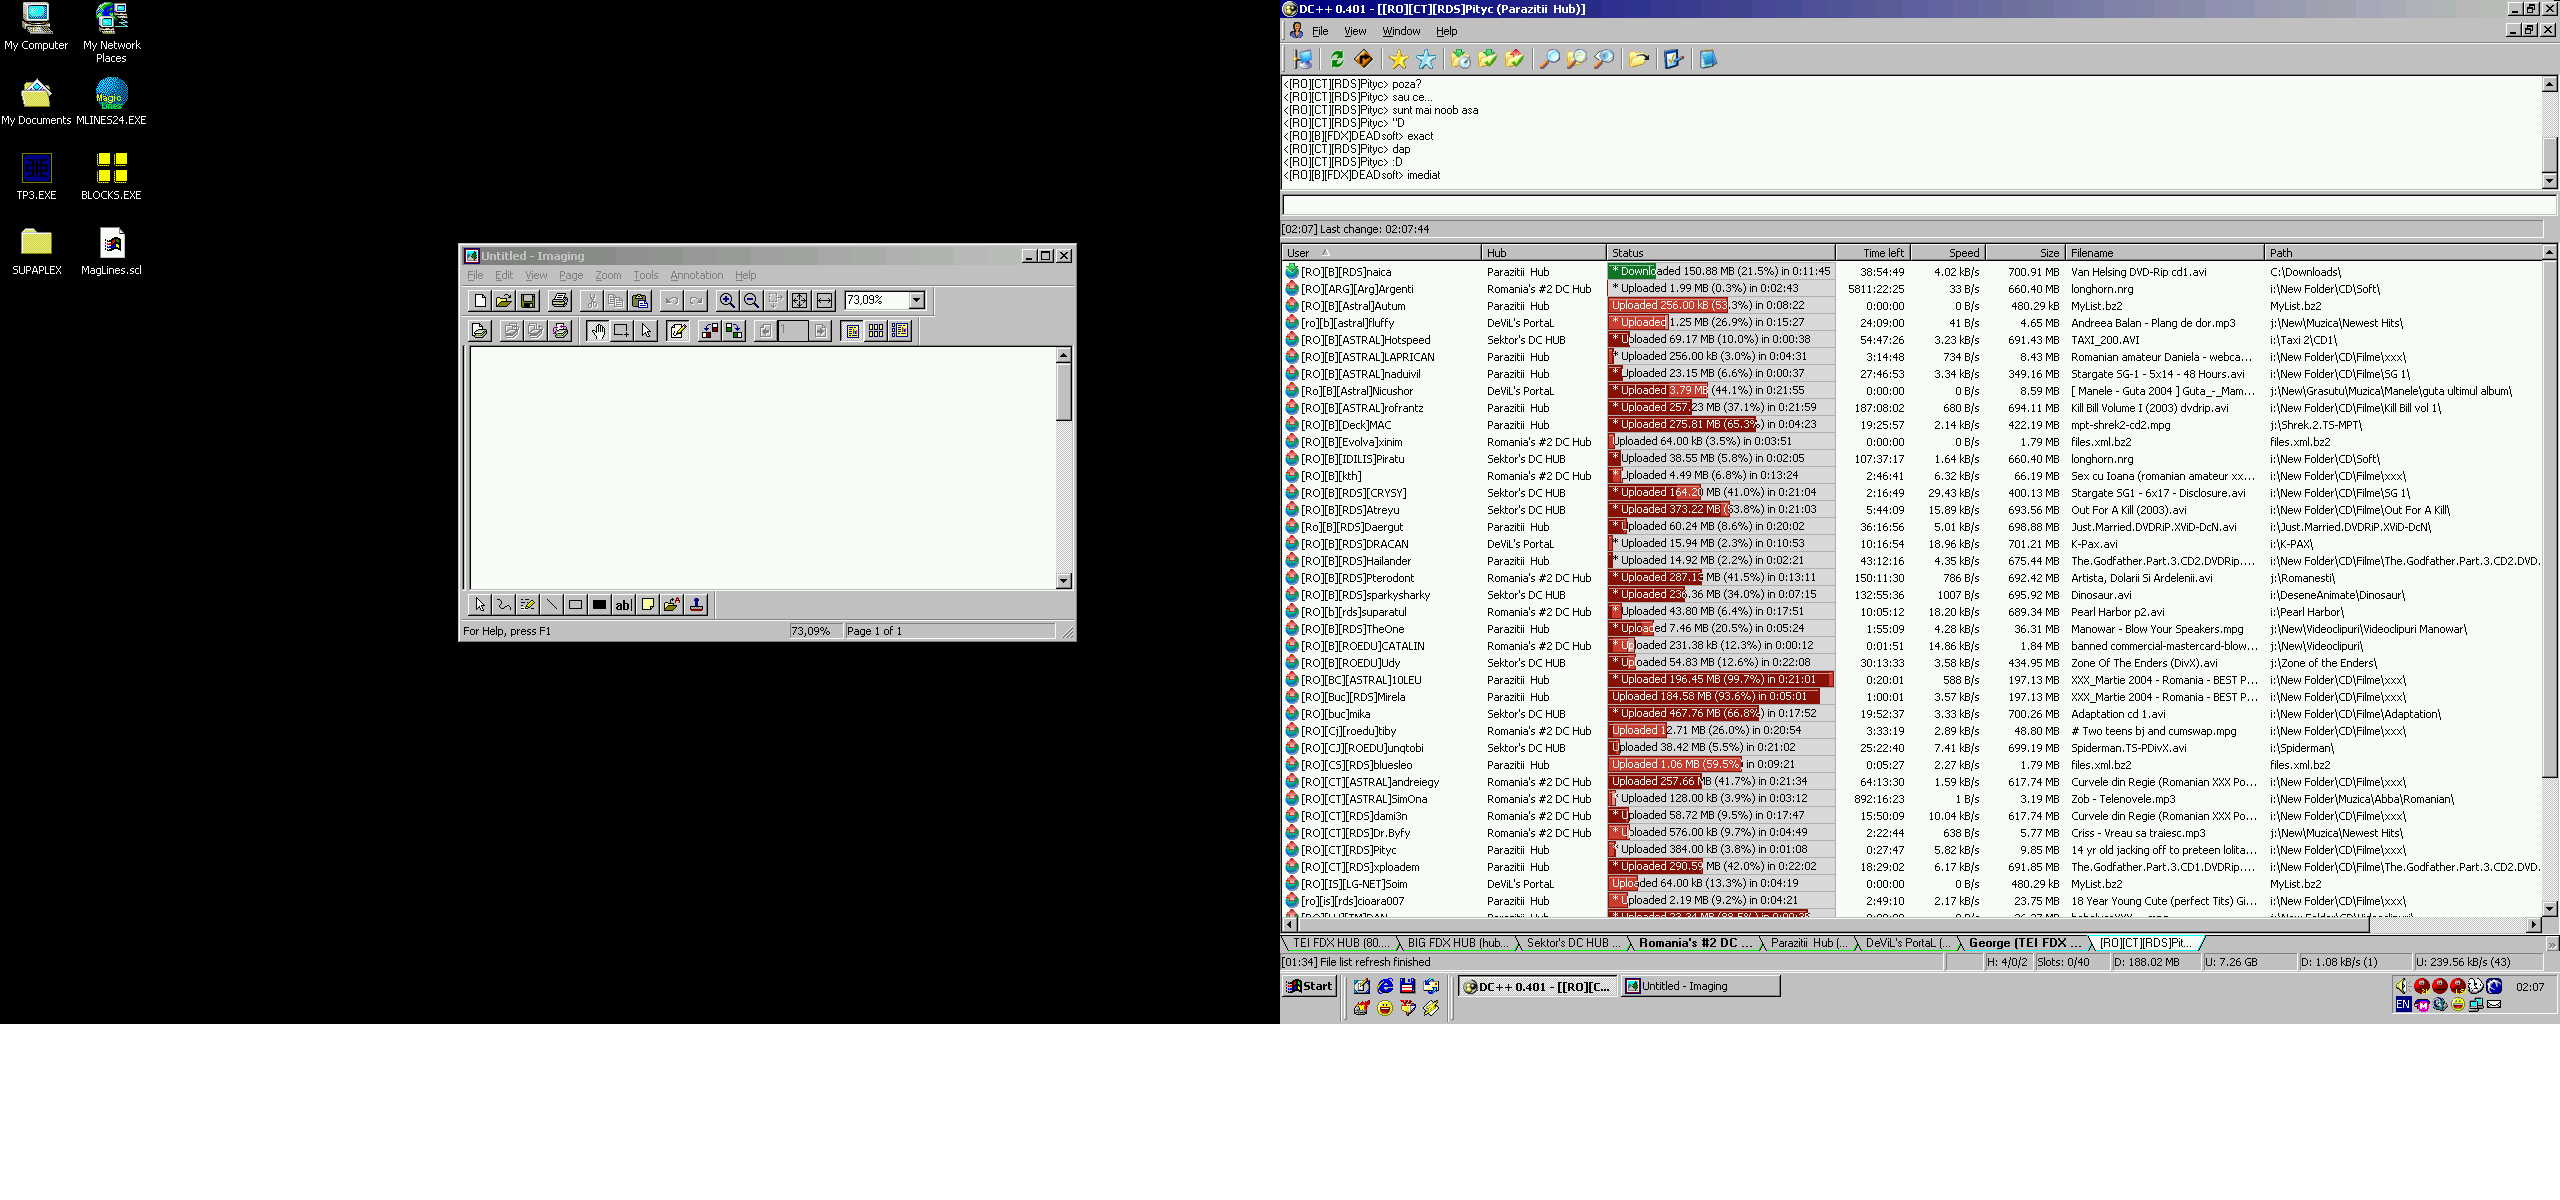Viewport: 2560px width, 1200px height.
Task: Click Zoom In magnifier in Imaging toolbar
Action: pos(727,300)
